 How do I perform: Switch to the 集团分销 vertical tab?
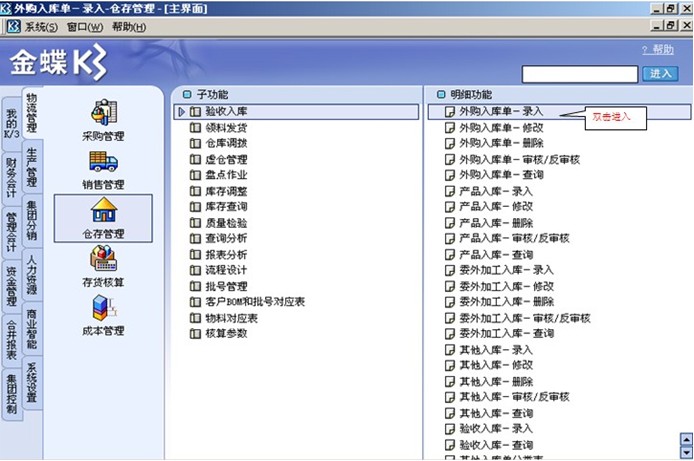32,220
